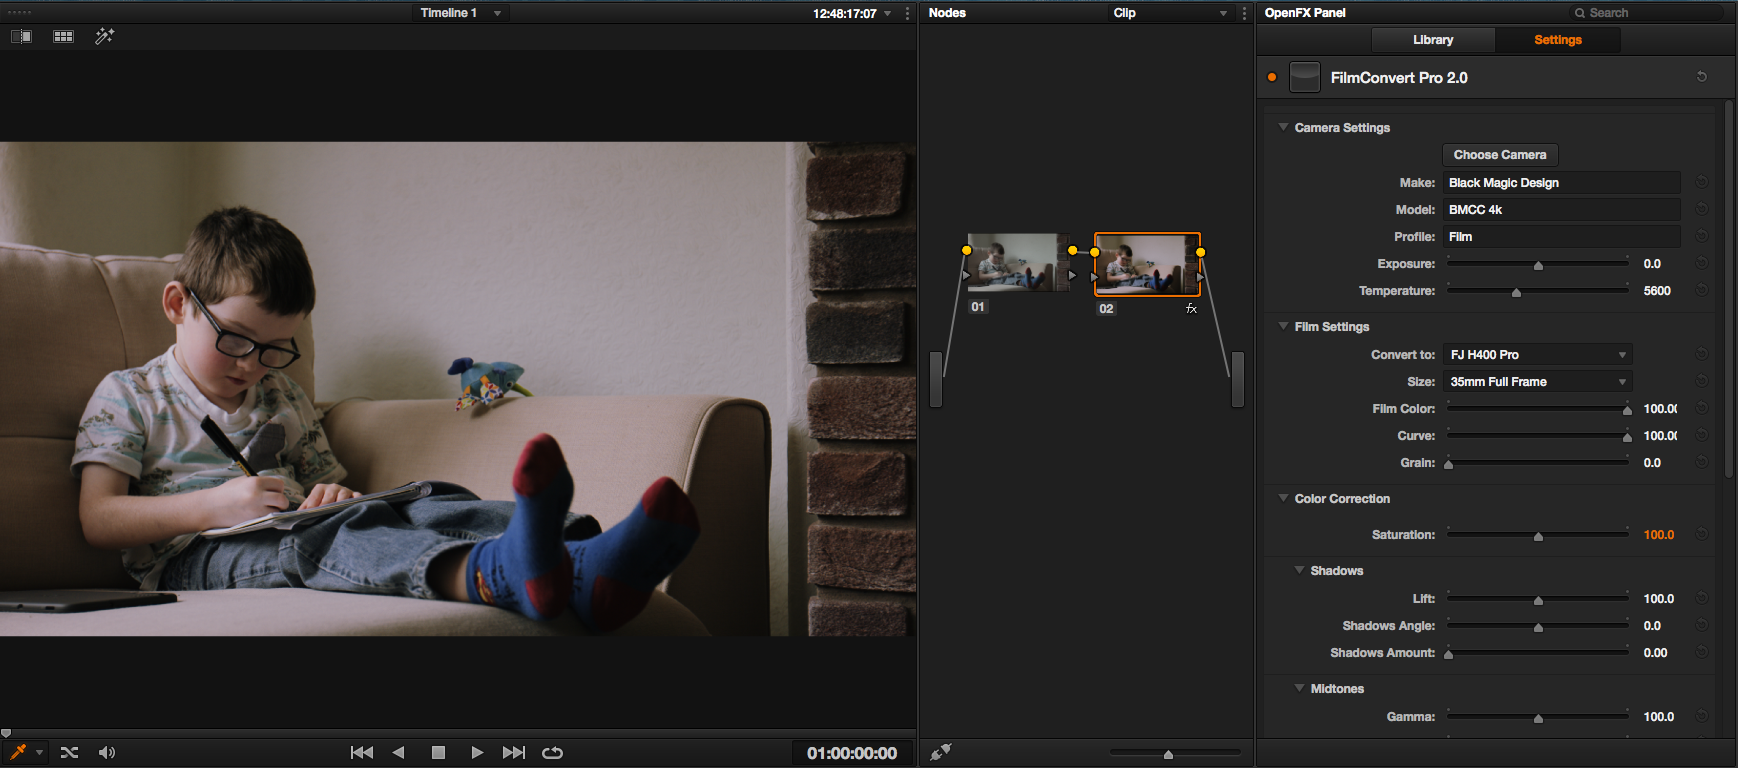Collapse the Color Correction section

(1283, 498)
